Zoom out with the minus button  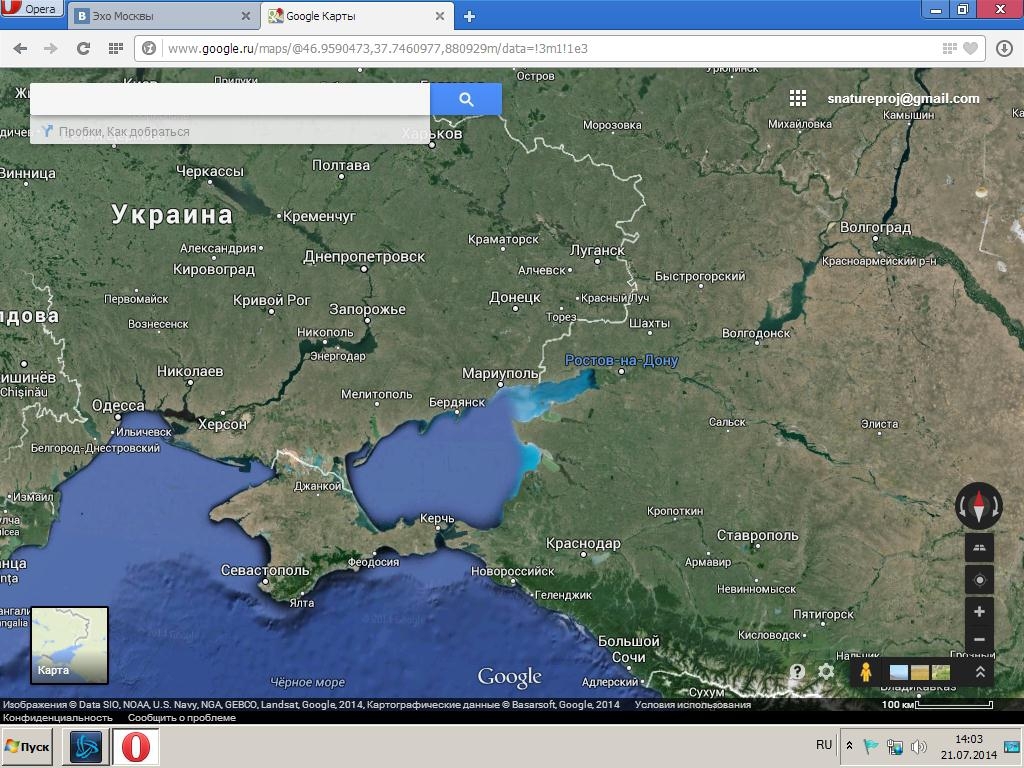979,639
